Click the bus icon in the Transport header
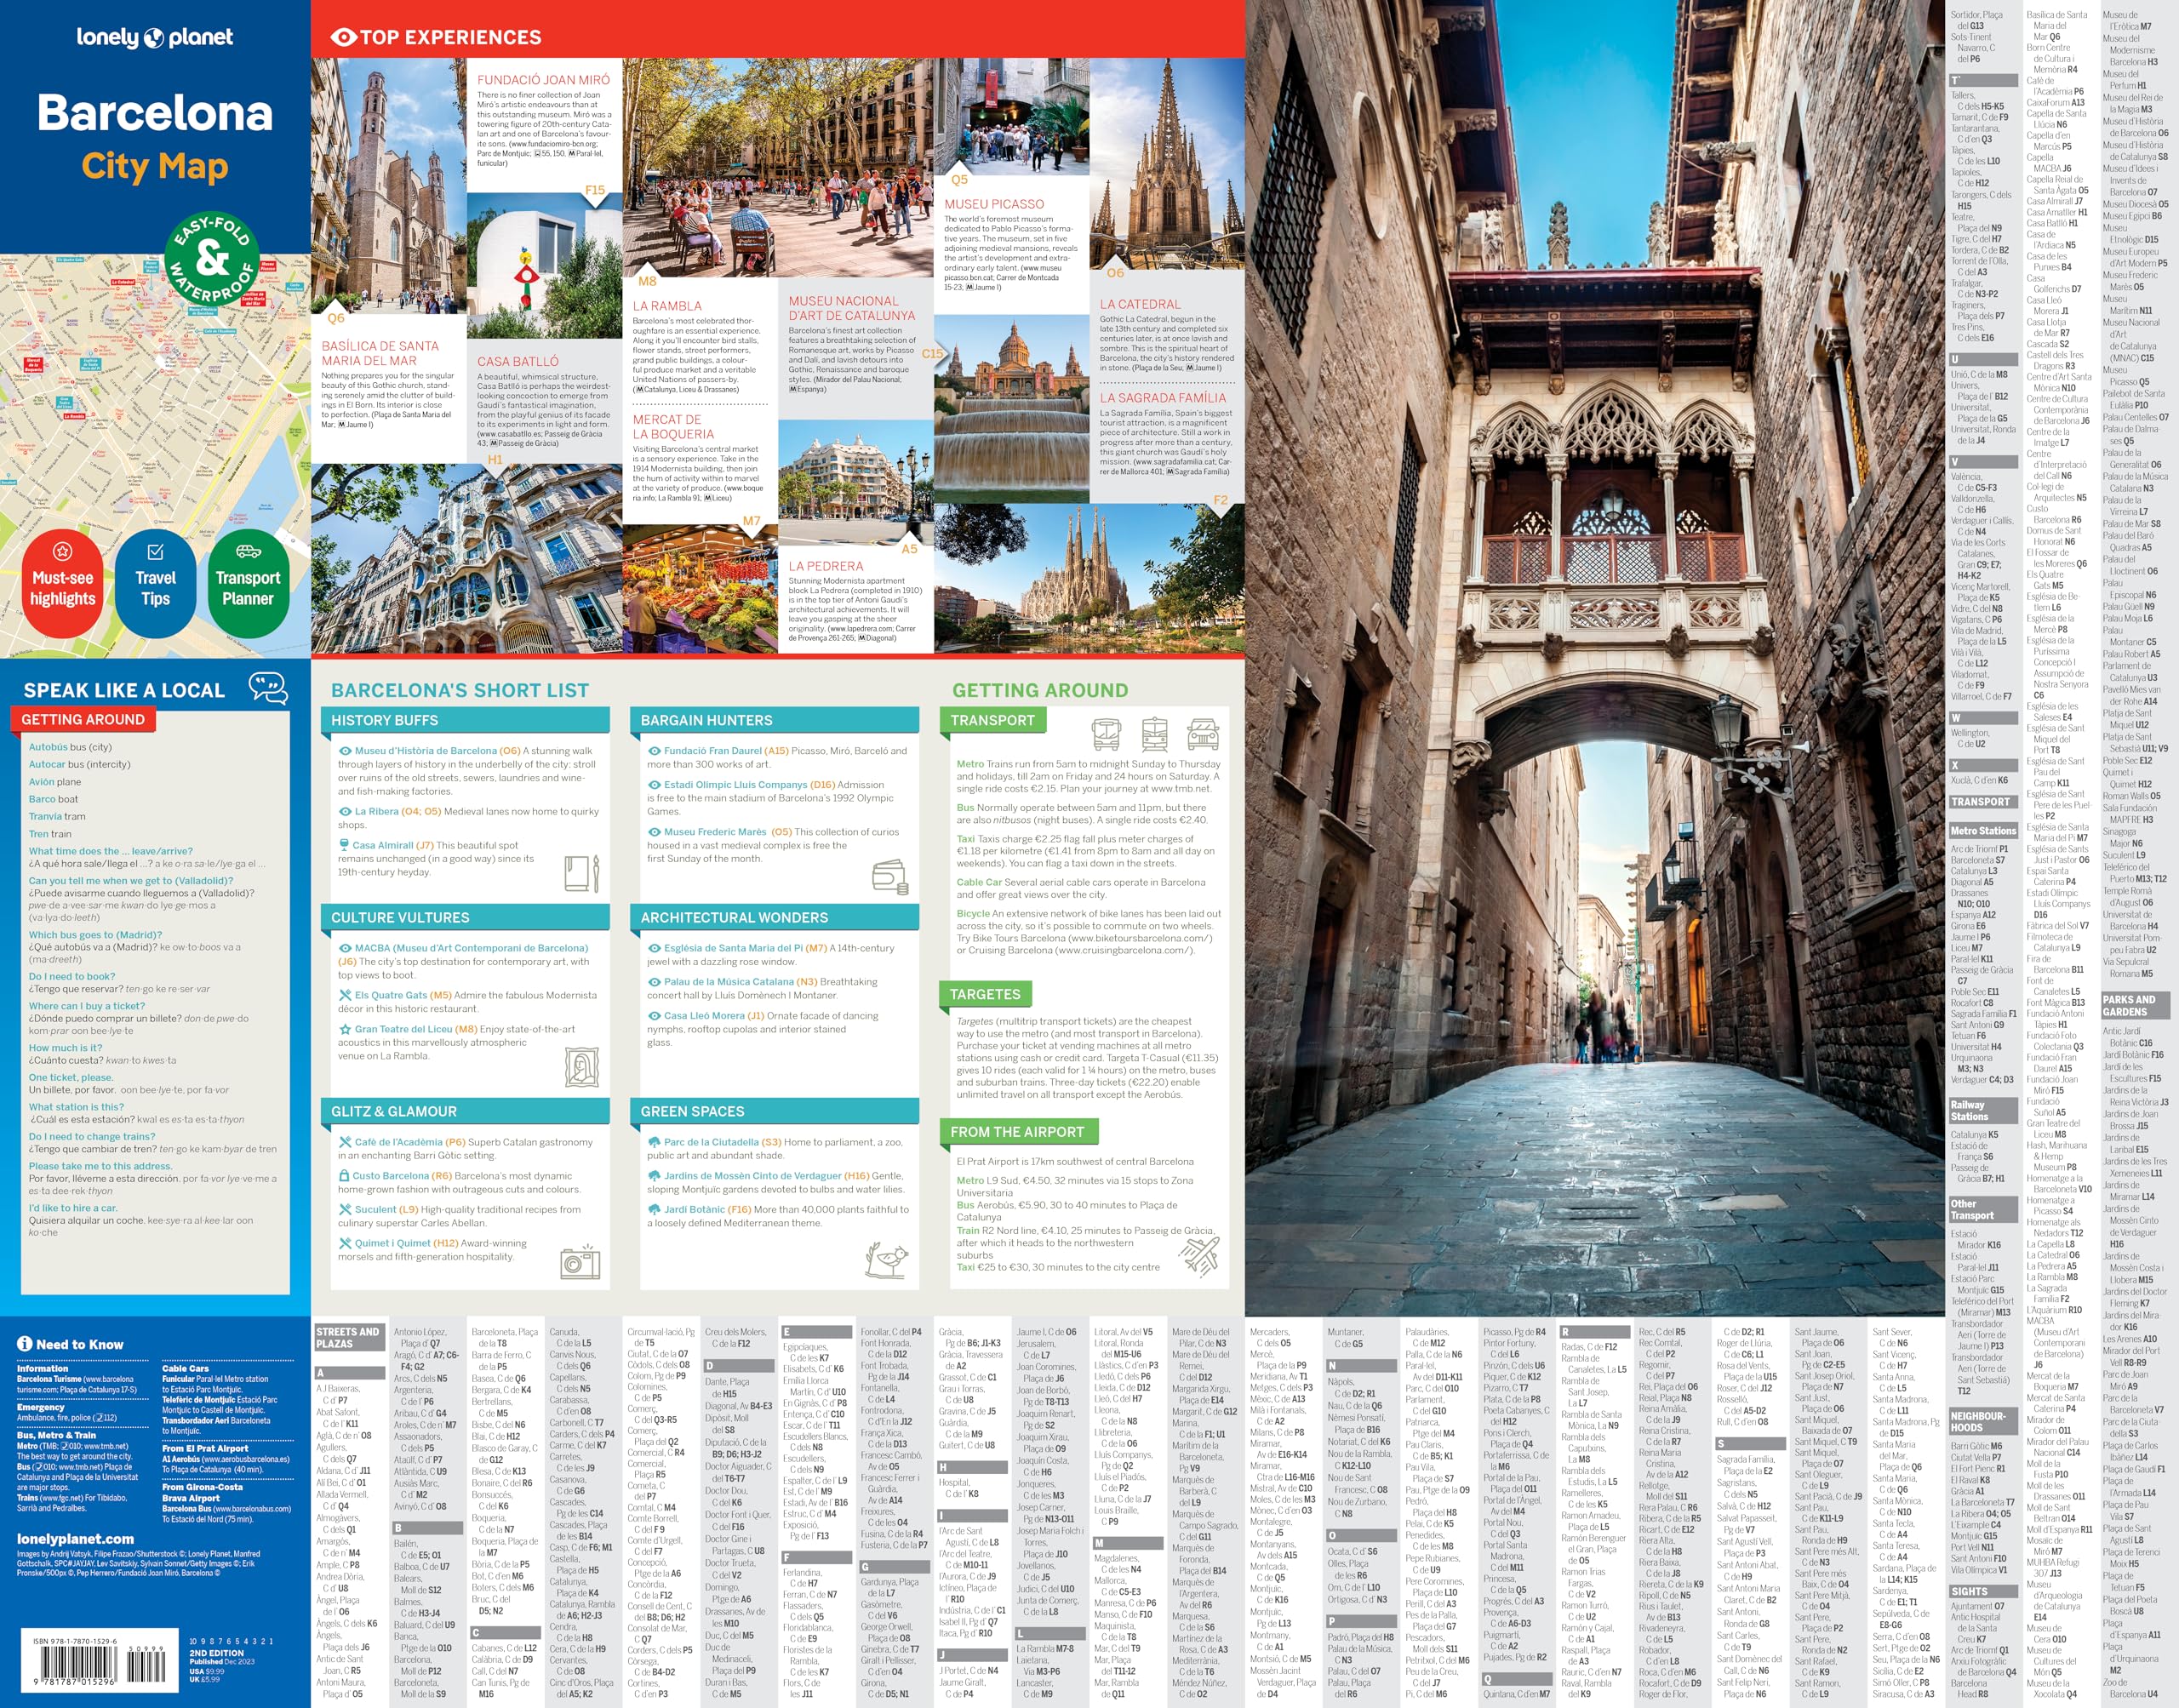The width and height of the screenshot is (2179, 1708). pyautogui.click(x=1106, y=734)
